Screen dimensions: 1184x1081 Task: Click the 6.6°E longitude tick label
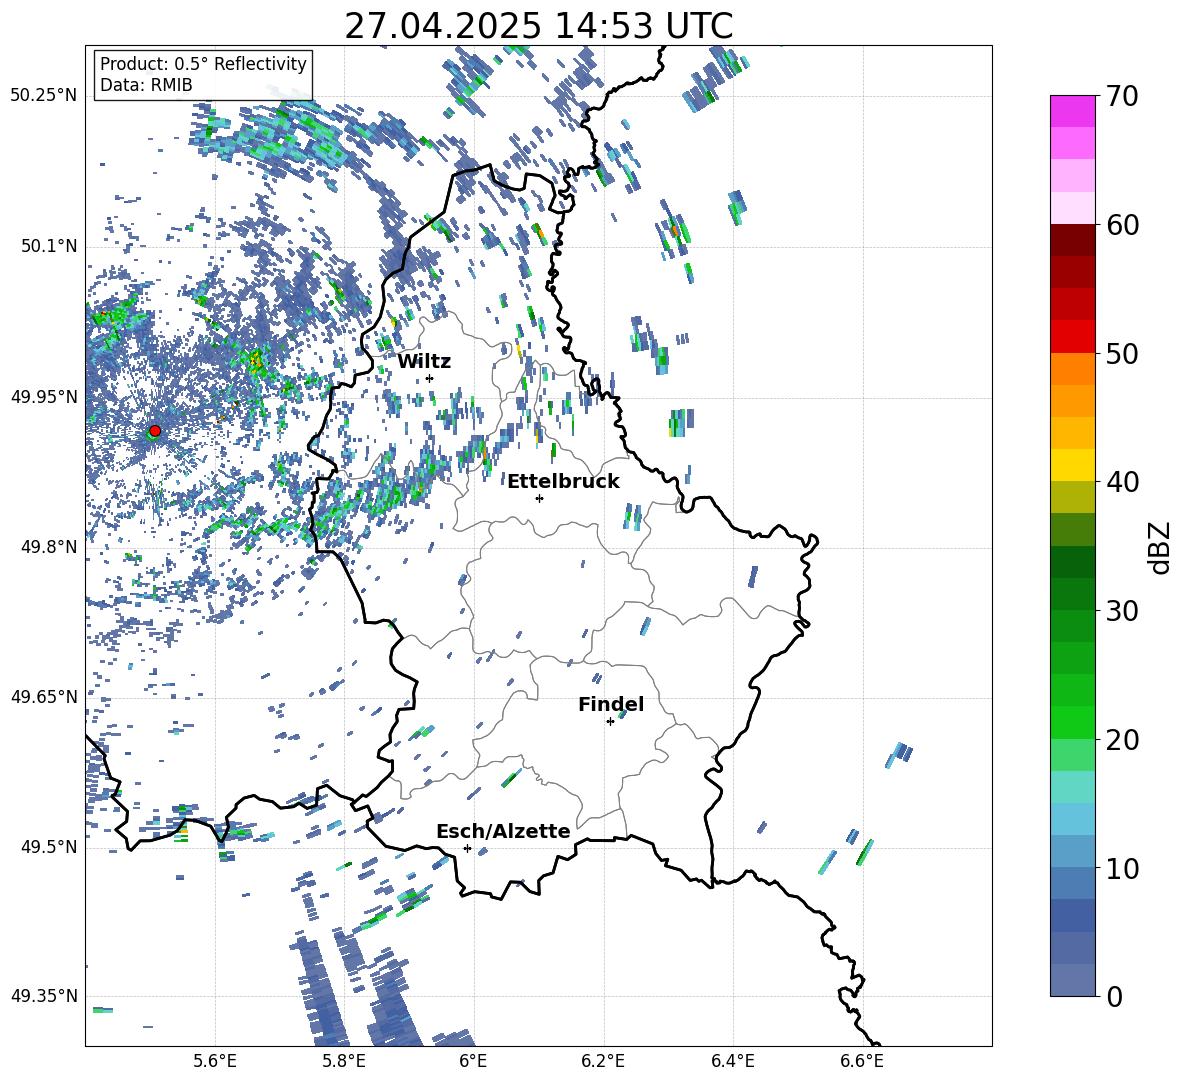(x=862, y=1062)
